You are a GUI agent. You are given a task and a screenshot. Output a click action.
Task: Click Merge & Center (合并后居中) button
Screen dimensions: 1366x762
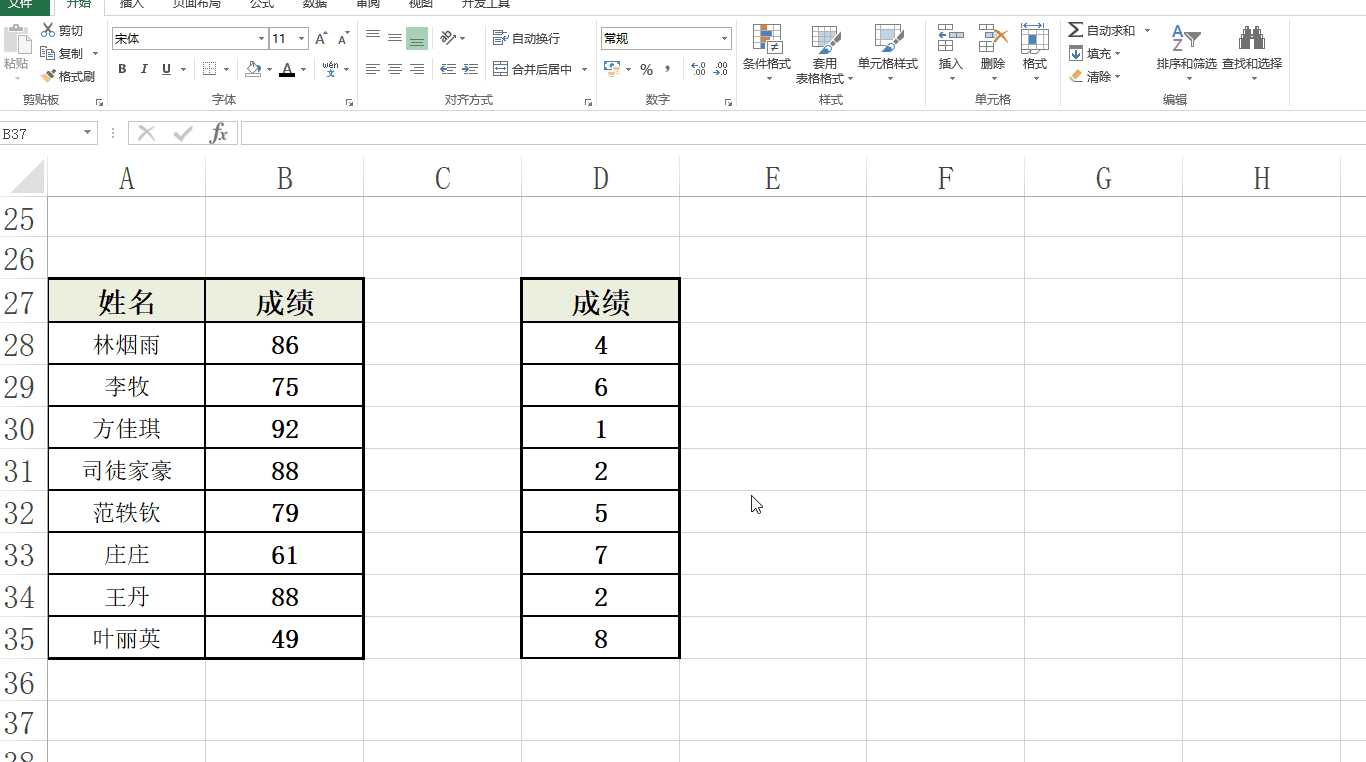point(534,69)
